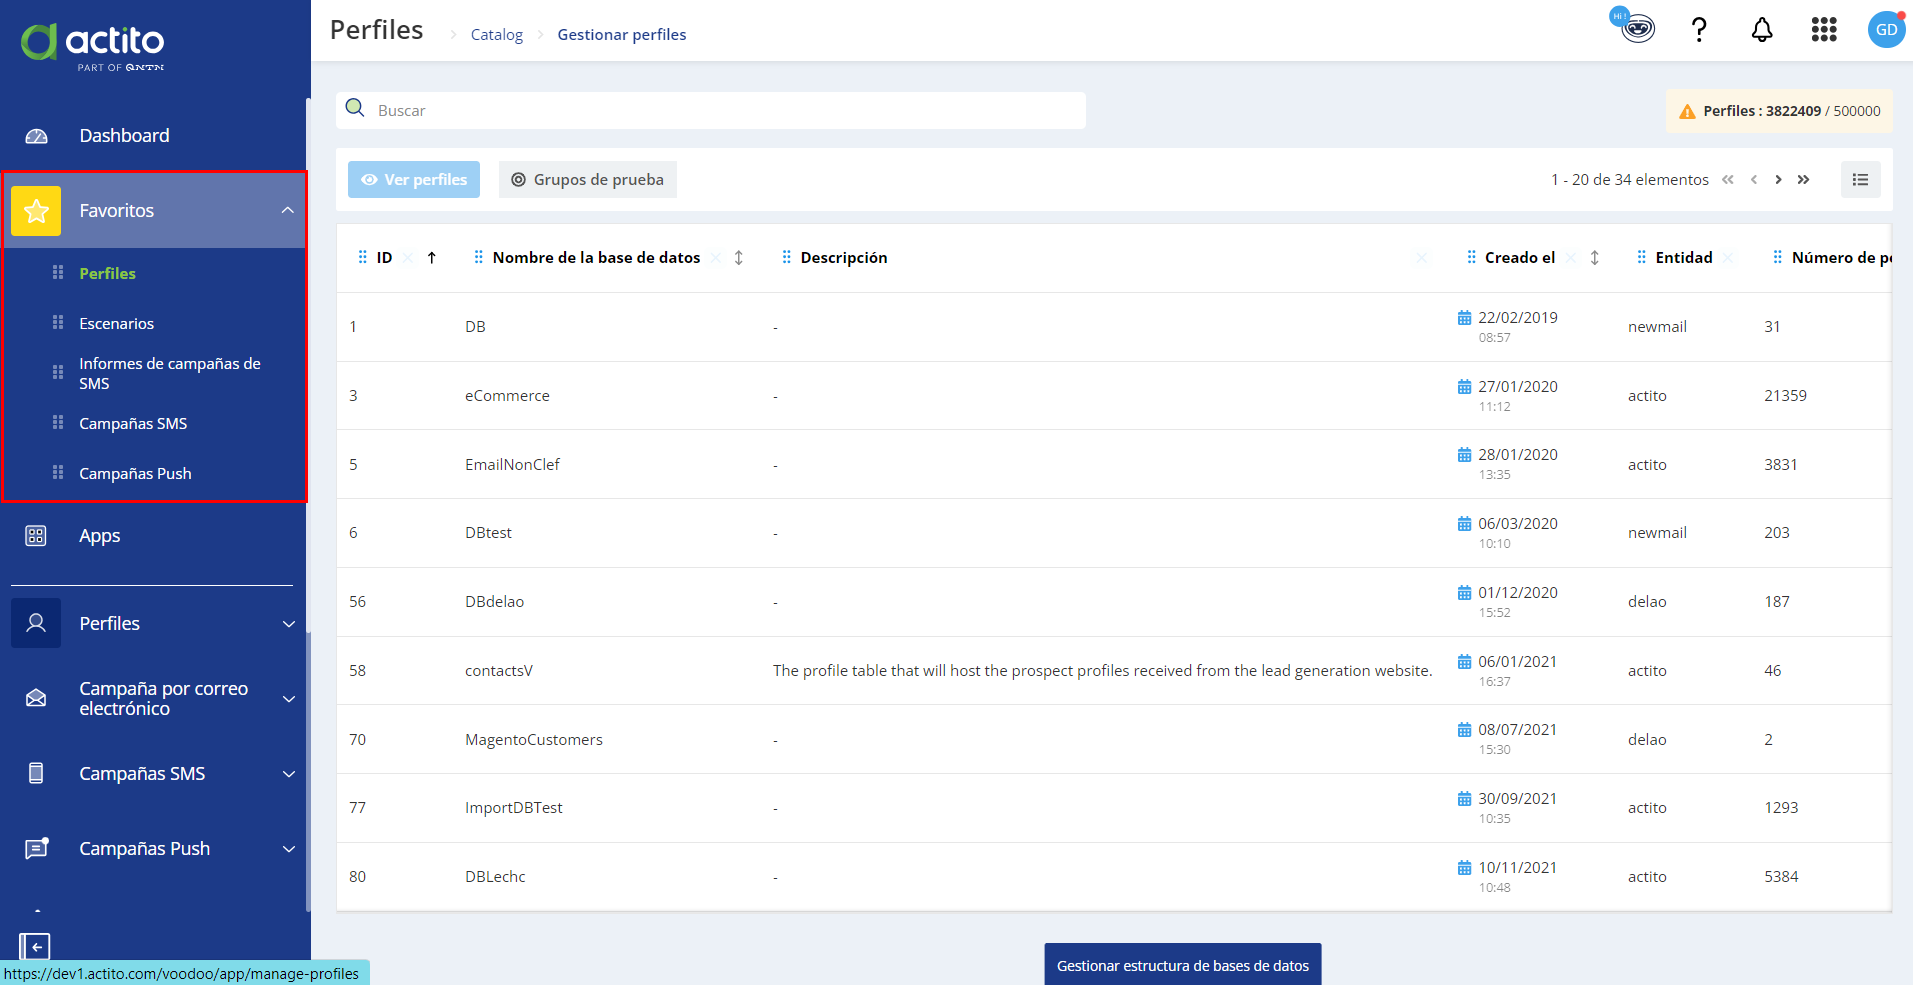Open the Apps grid icon in sidebar
The image size is (1913, 985).
36,536
